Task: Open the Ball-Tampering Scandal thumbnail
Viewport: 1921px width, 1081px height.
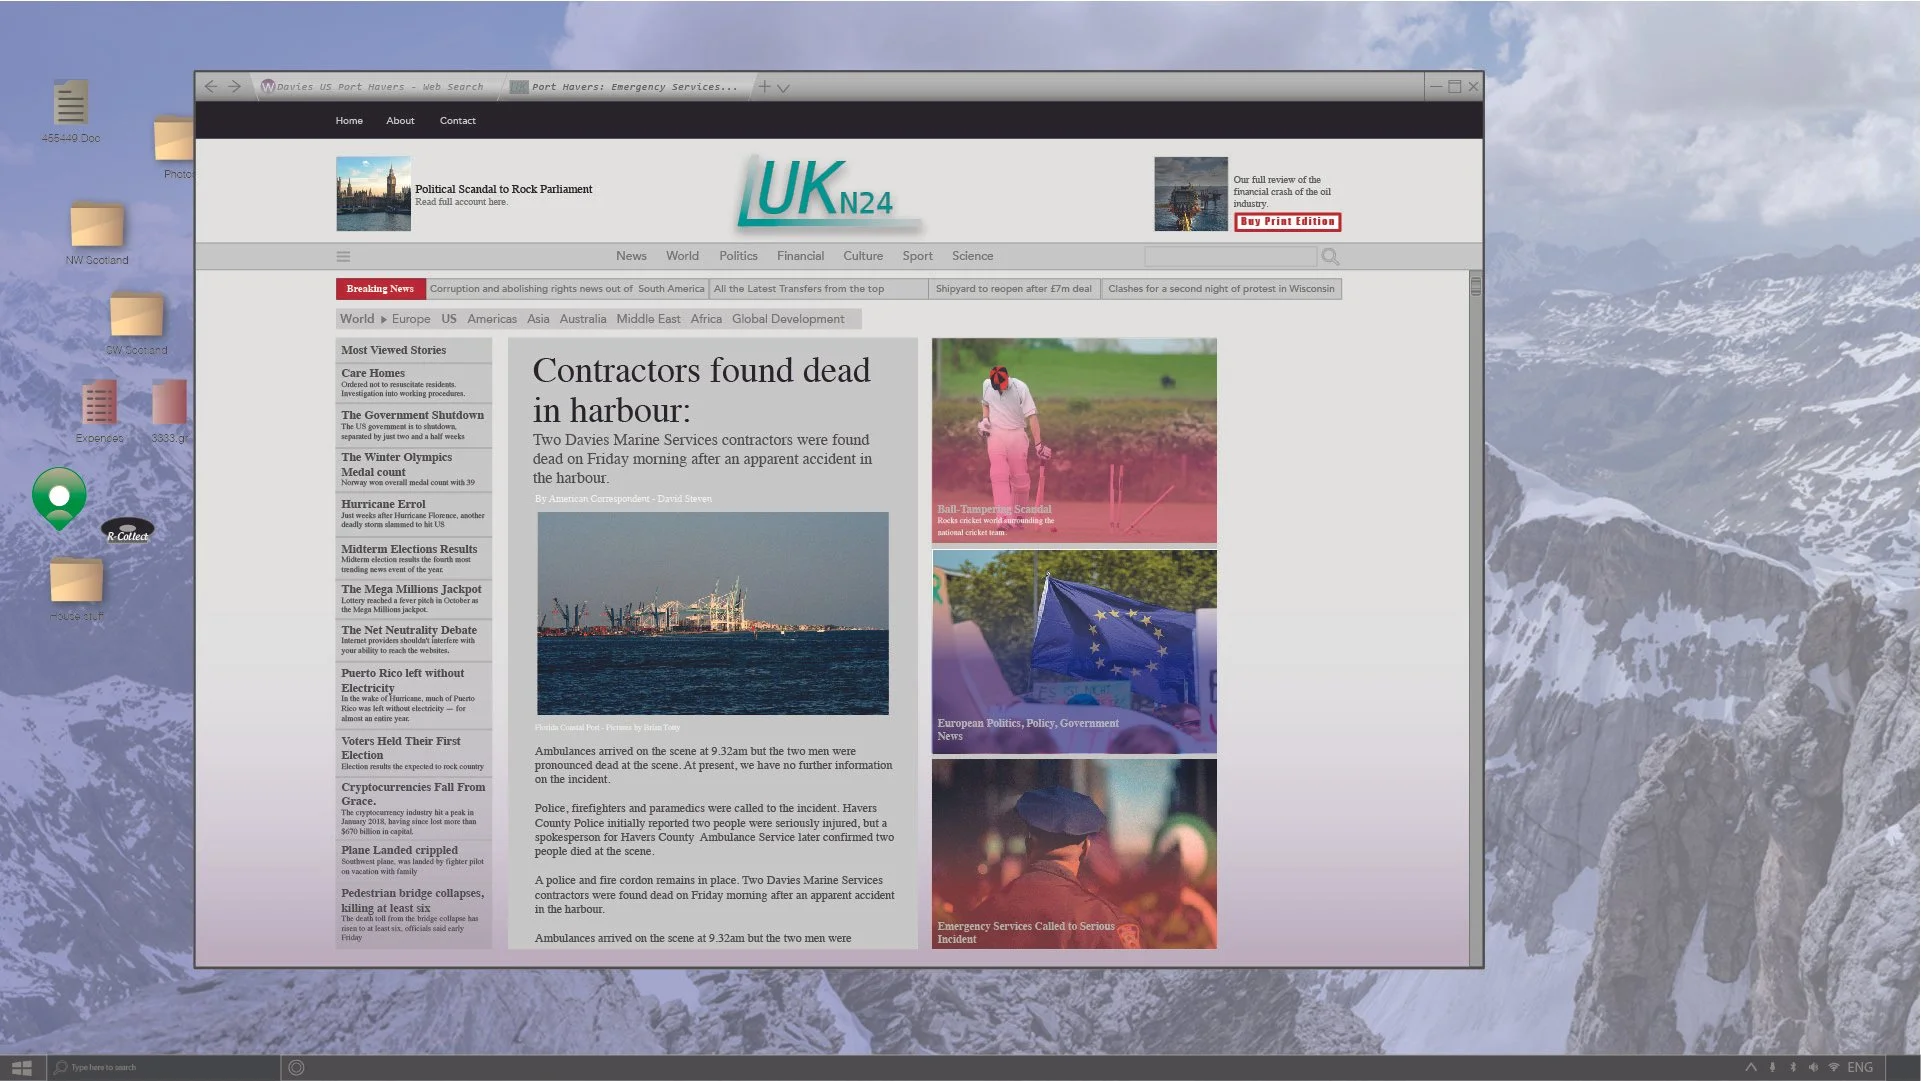Action: (x=1074, y=441)
